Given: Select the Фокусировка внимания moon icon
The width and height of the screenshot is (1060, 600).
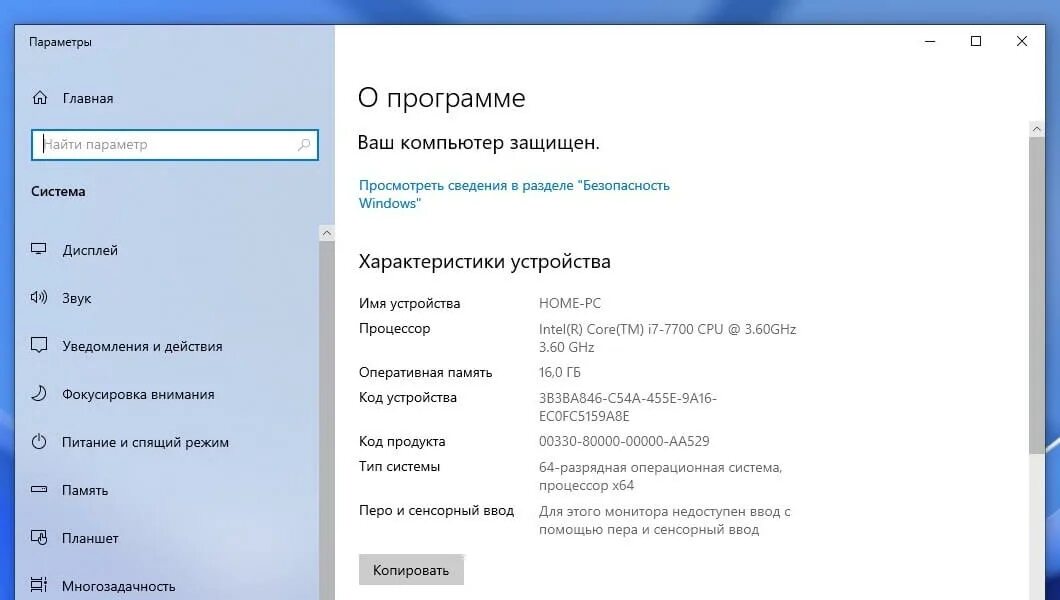Looking at the screenshot, I should tap(39, 393).
